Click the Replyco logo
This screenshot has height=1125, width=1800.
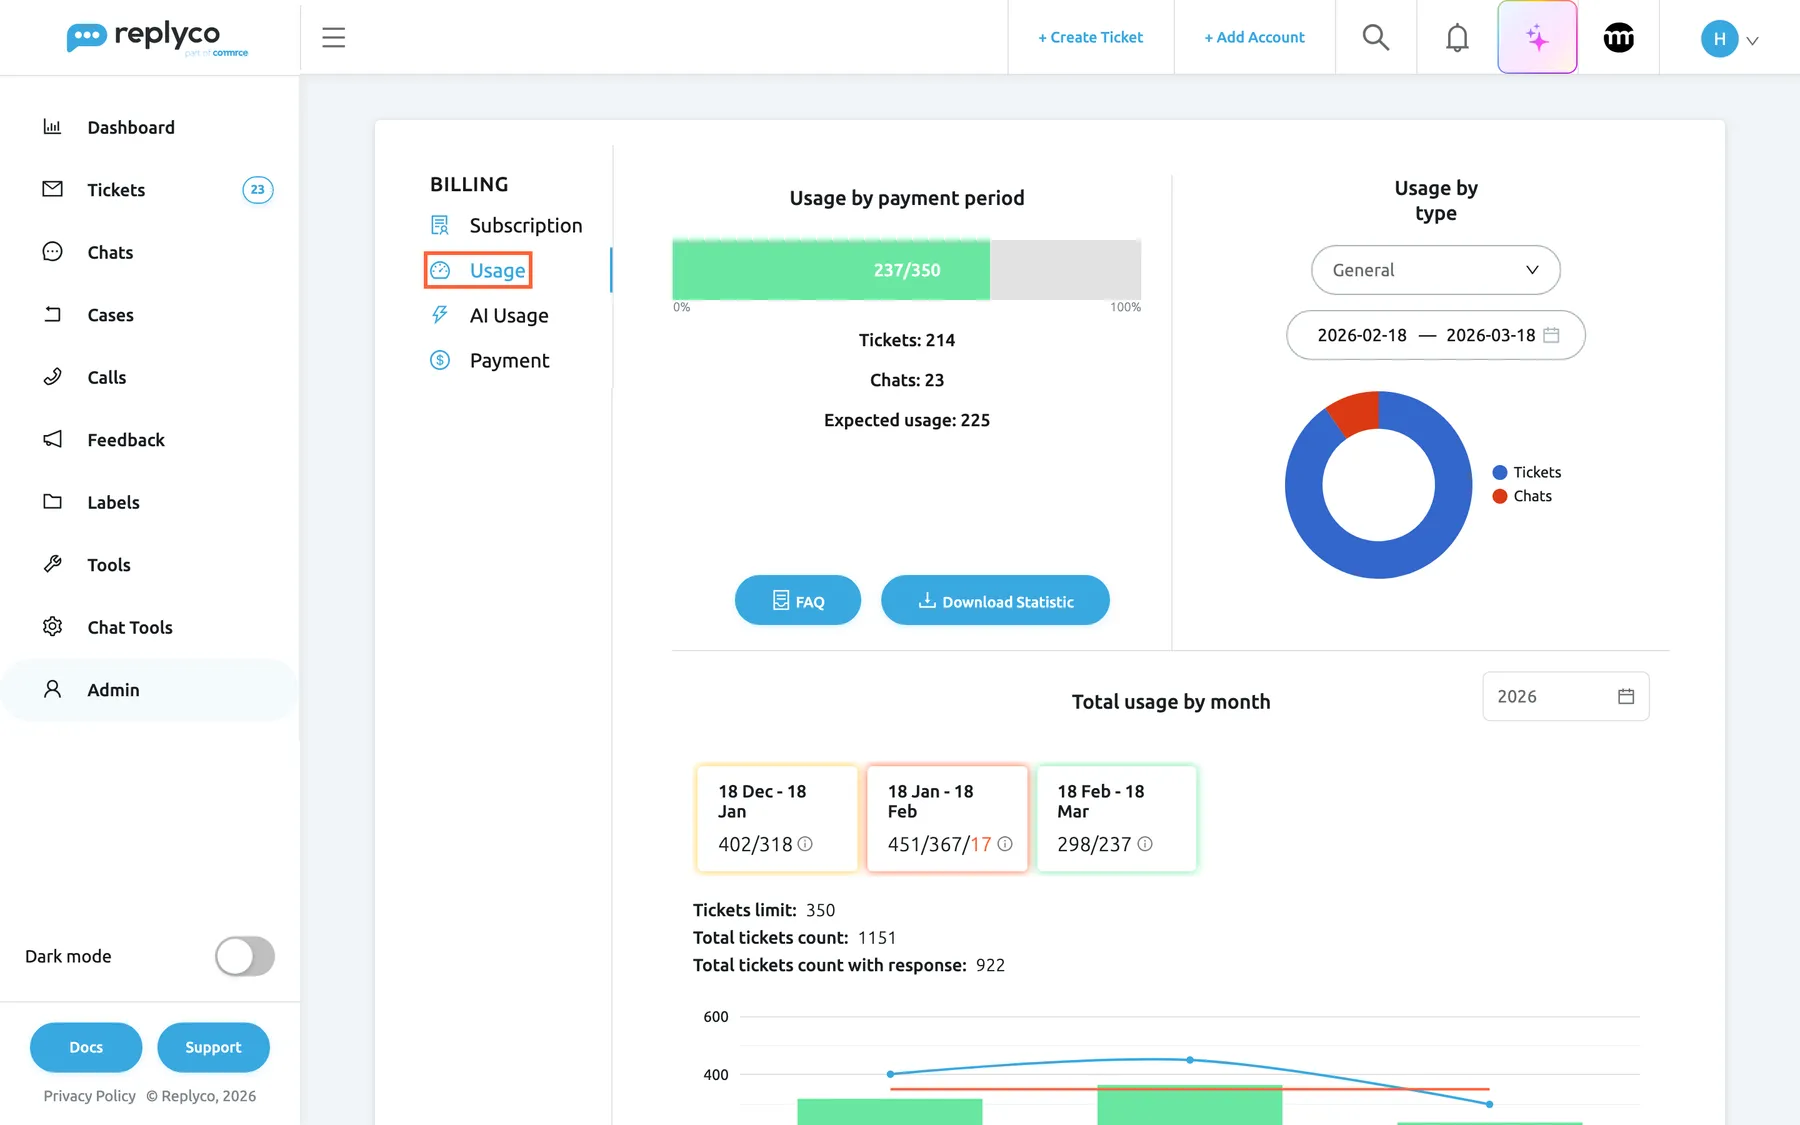(x=157, y=38)
